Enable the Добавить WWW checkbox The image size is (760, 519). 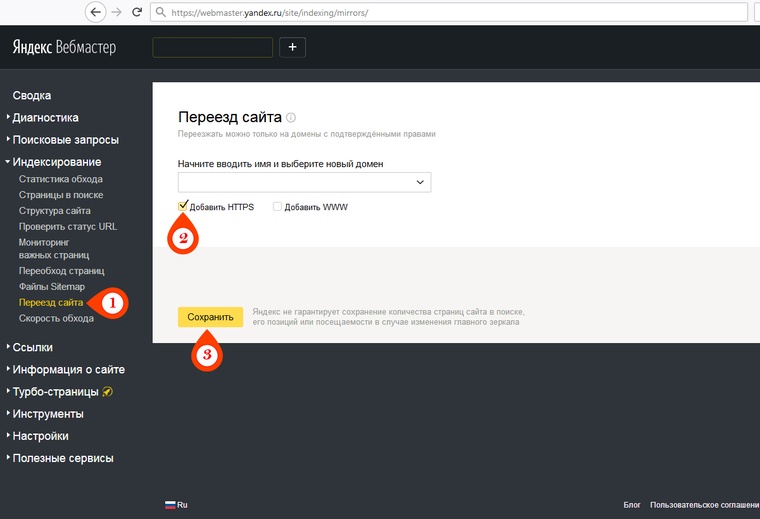point(278,207)
